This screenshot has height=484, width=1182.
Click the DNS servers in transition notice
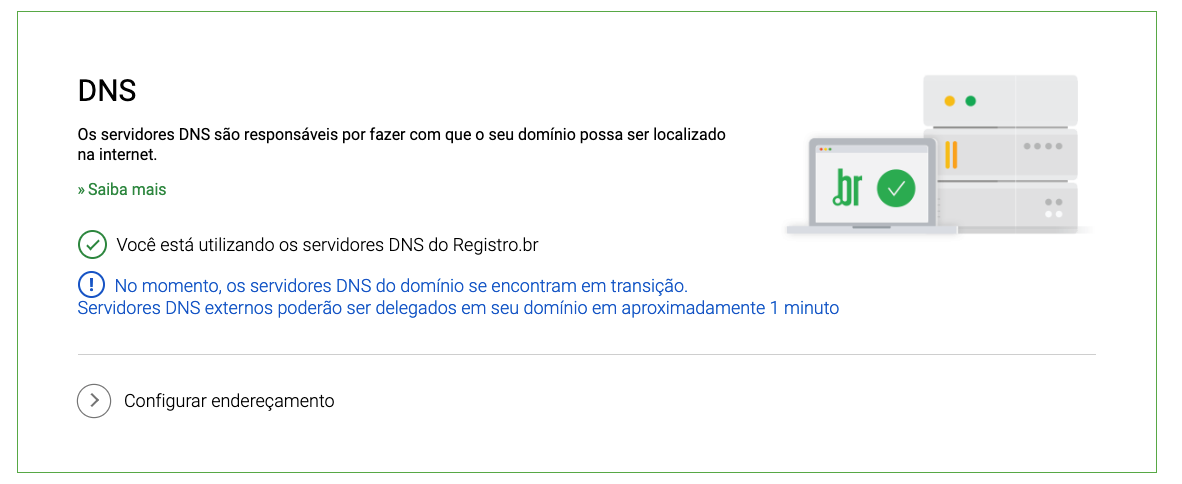401,286
